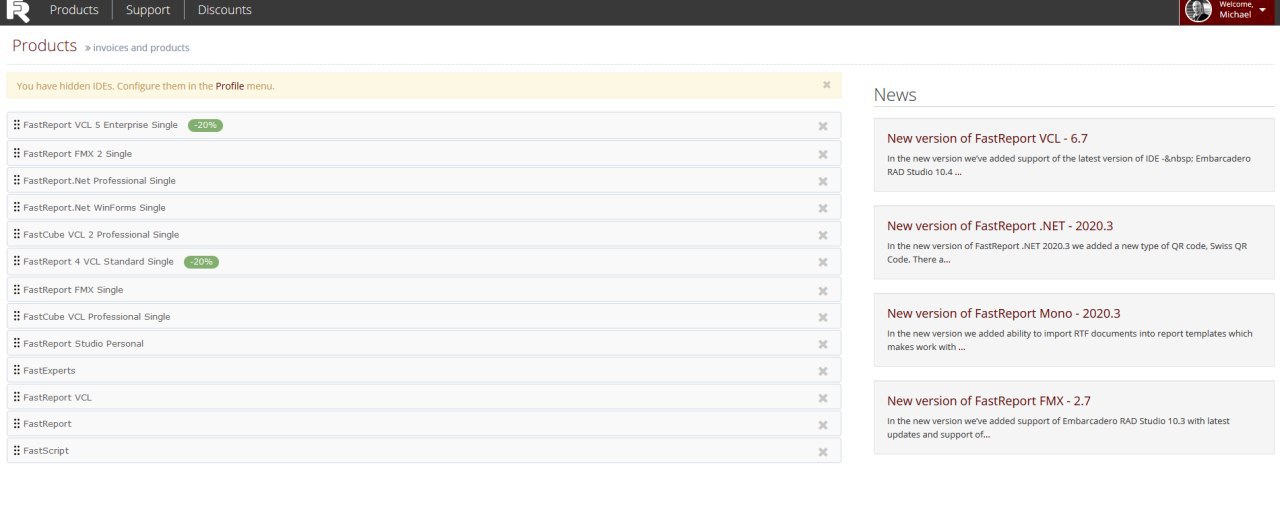Screen dimensions: 1280x517
Task: Grab drag handle of FastReport FMX 2 Single
Action: tap(17, 154)
